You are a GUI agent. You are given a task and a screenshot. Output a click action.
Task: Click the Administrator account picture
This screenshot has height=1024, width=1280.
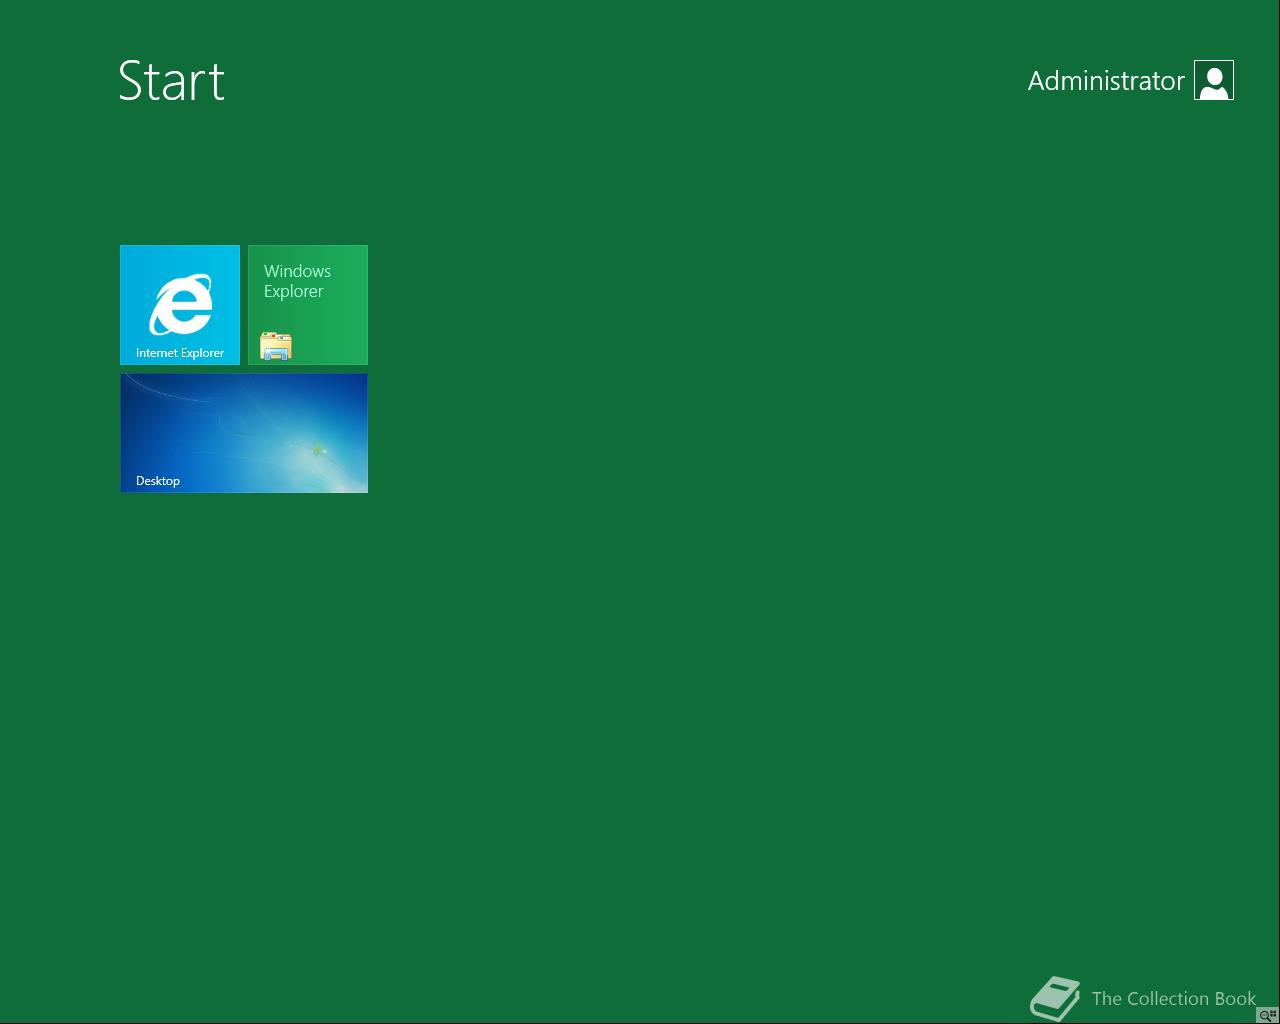coord(1214,80)
